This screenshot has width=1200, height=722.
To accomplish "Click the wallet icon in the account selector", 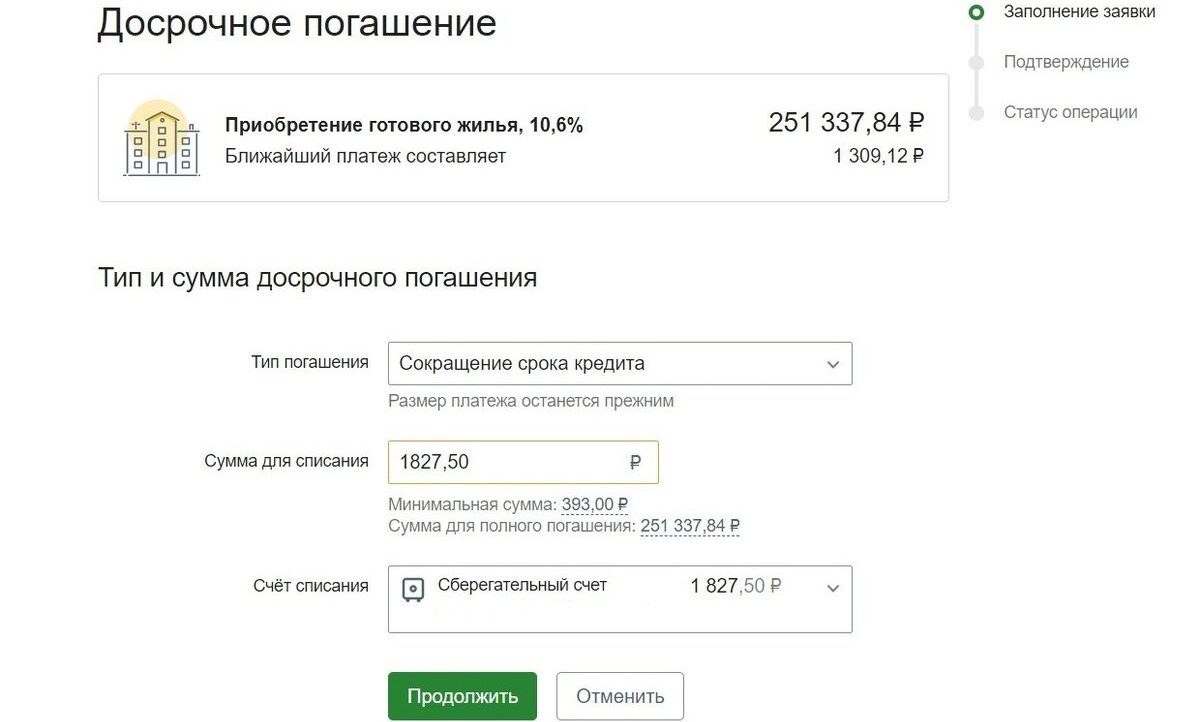I will pos(413,586).
